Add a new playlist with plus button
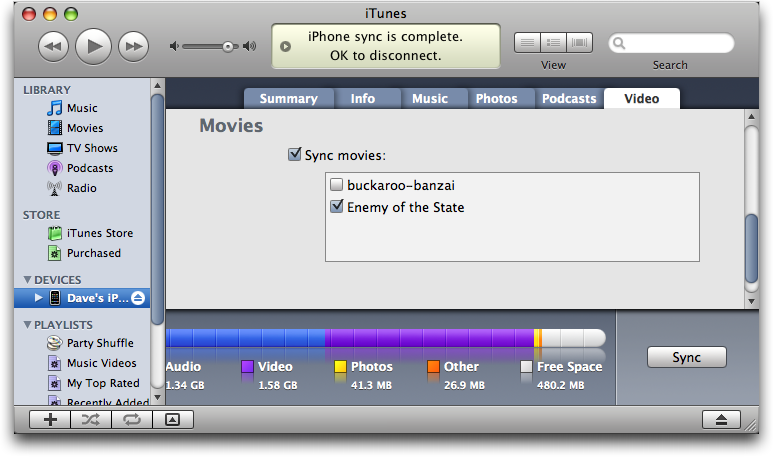 coord(50,420)
